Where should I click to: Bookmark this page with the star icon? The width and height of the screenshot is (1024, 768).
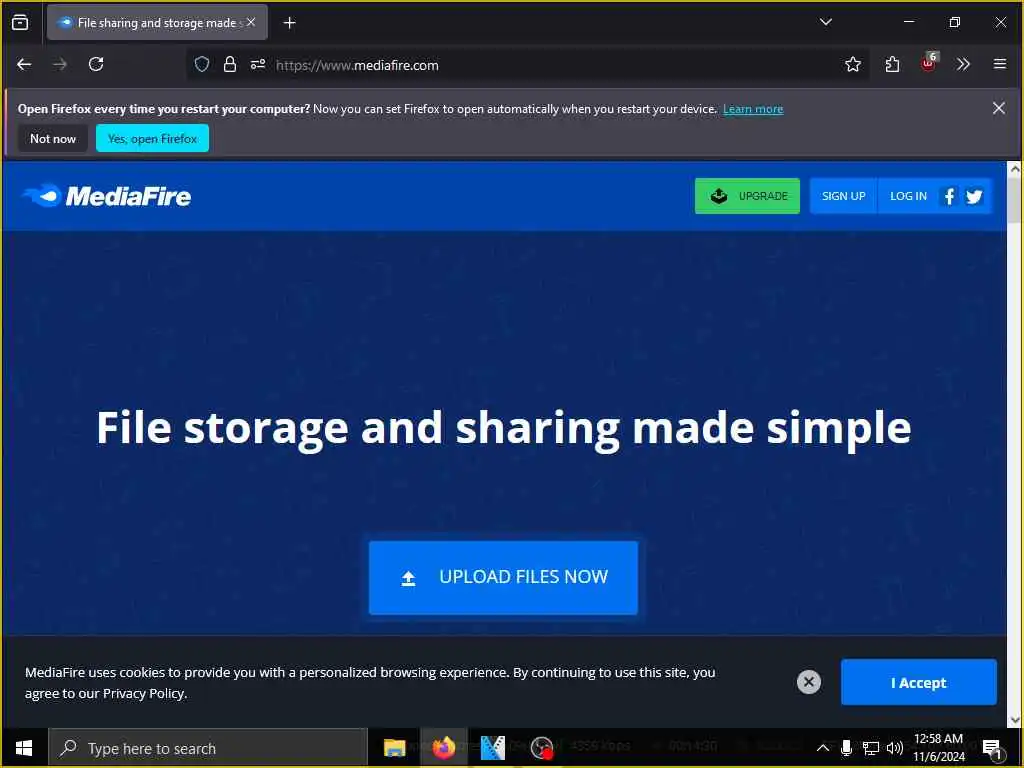point(852,64)
